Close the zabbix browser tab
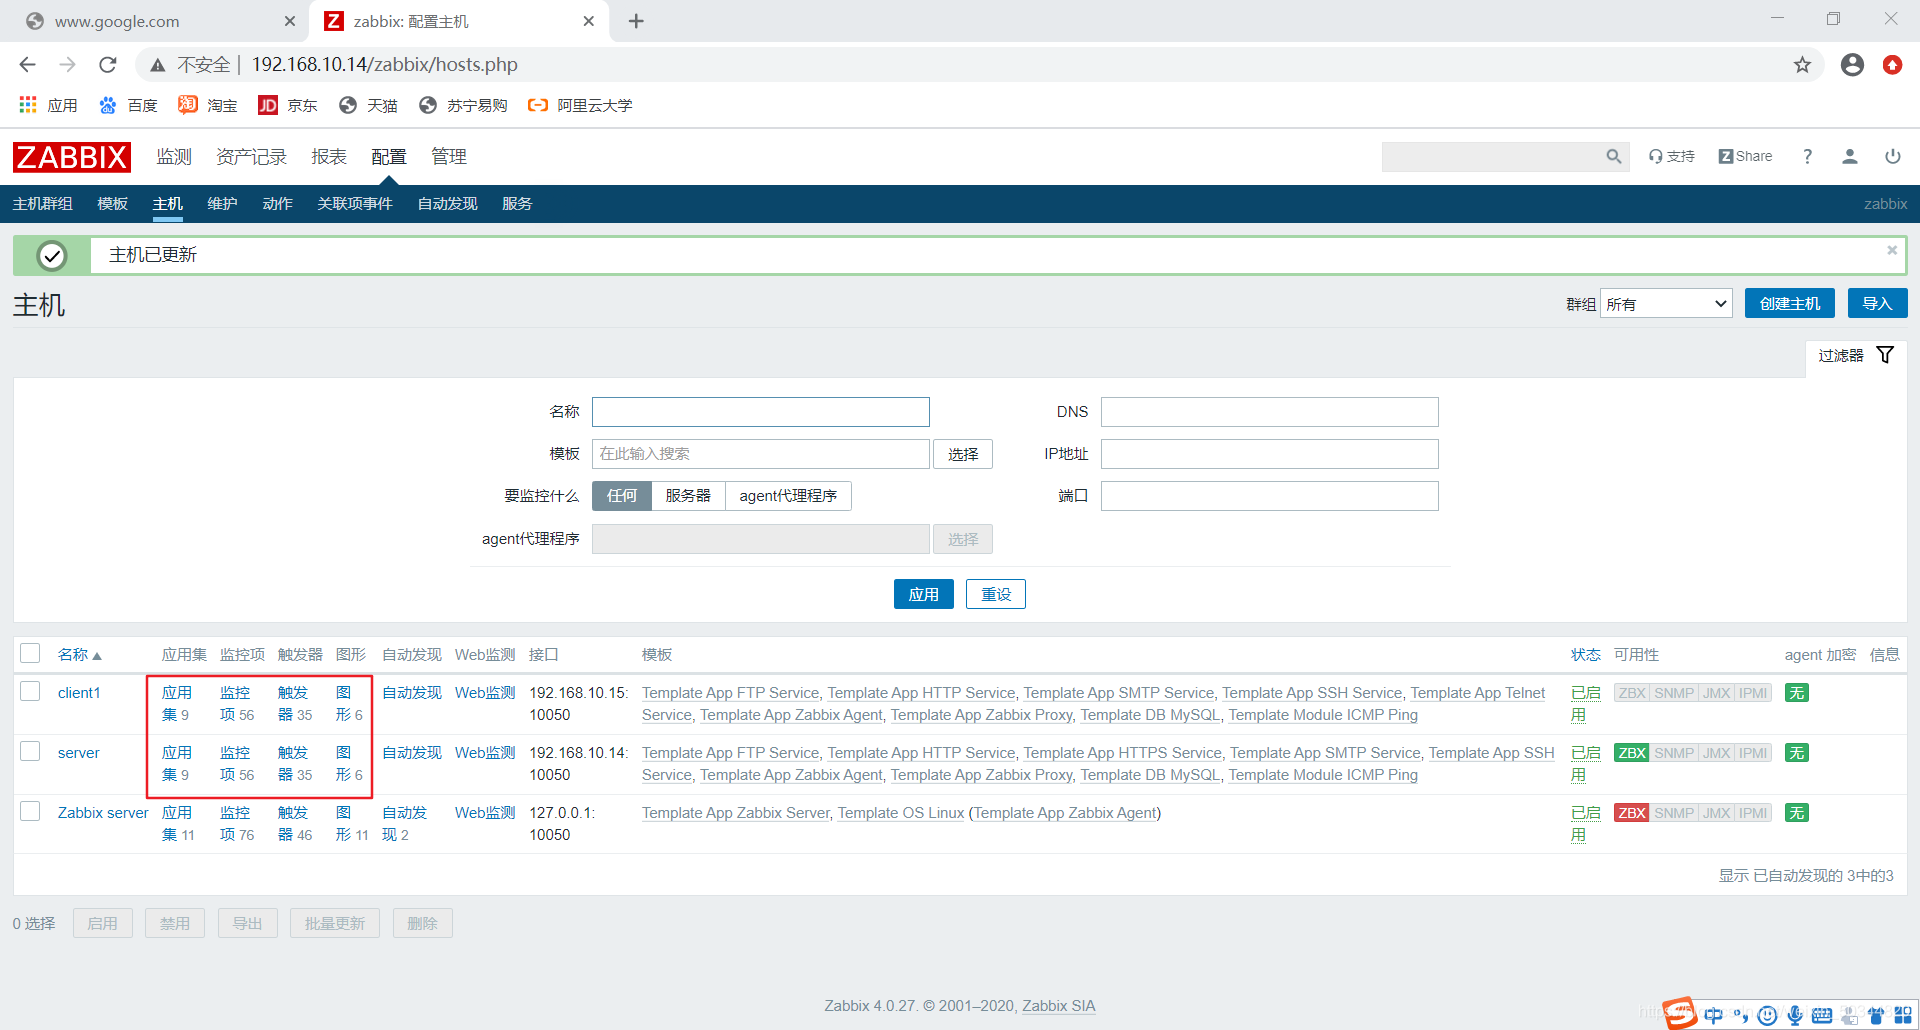The width and height of the screenshot is (1920, 1030). click(588, 21)
